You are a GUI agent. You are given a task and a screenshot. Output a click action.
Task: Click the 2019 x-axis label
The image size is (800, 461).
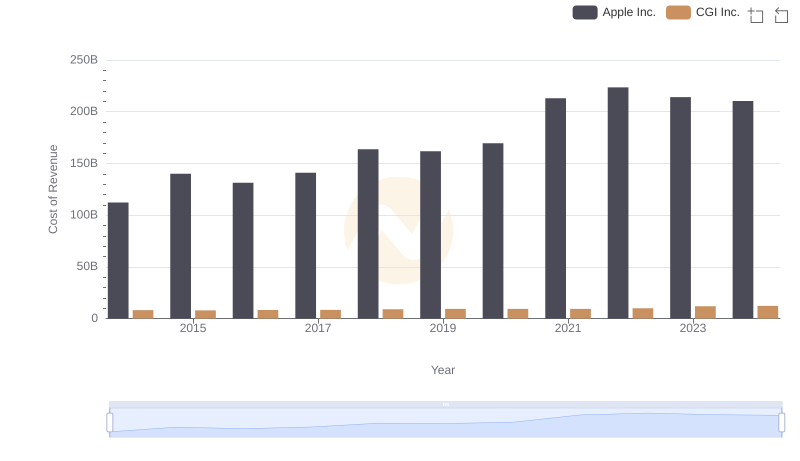point(443,328)
